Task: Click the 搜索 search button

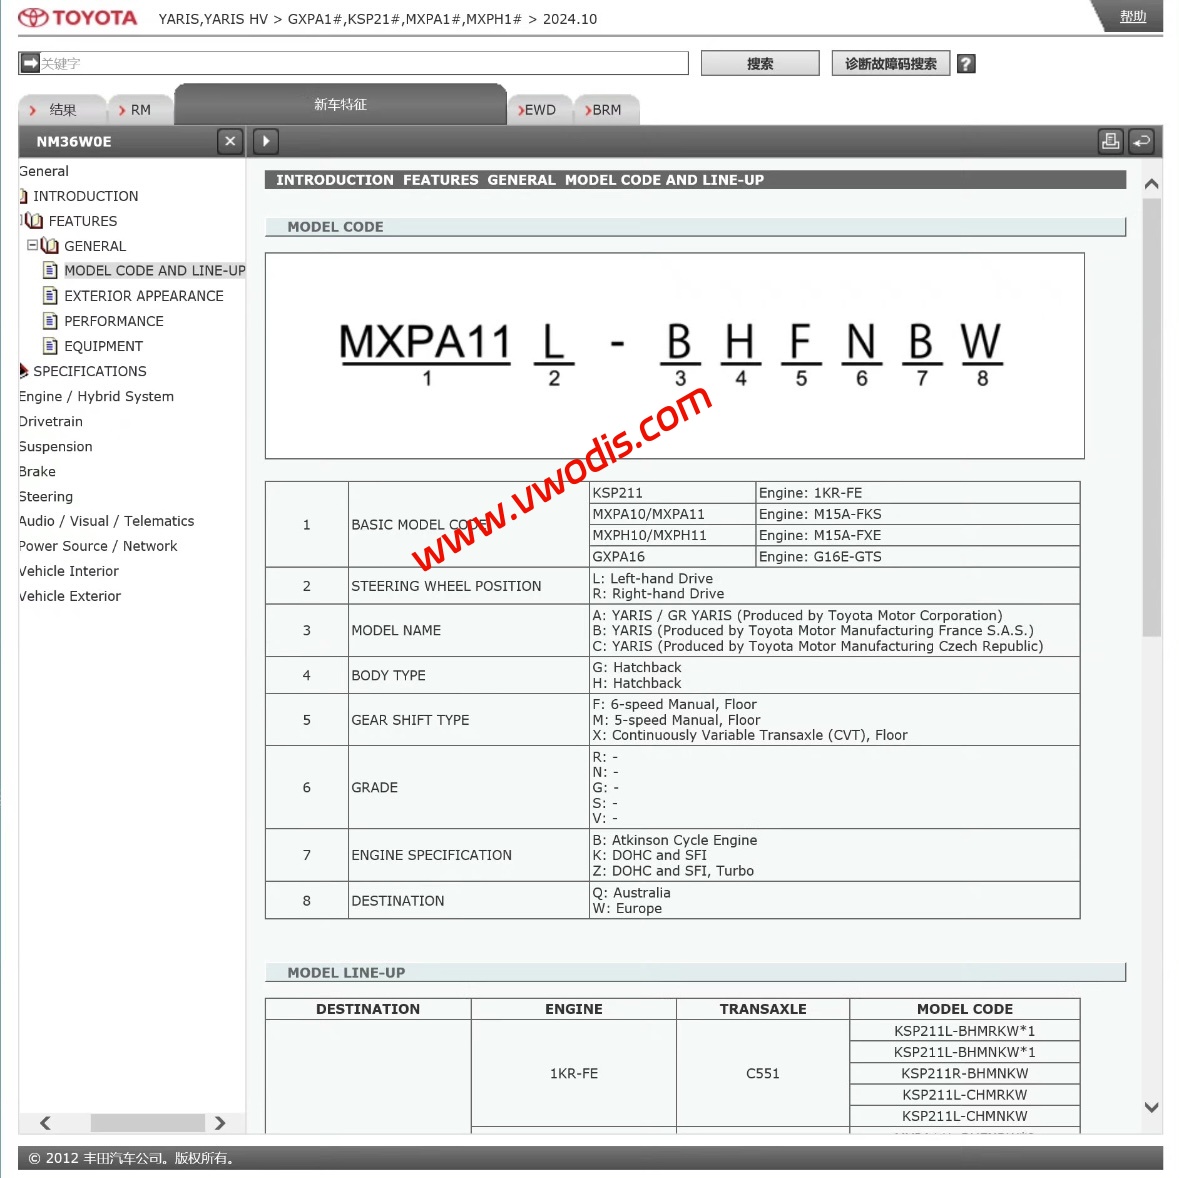Action: point(760,64)
